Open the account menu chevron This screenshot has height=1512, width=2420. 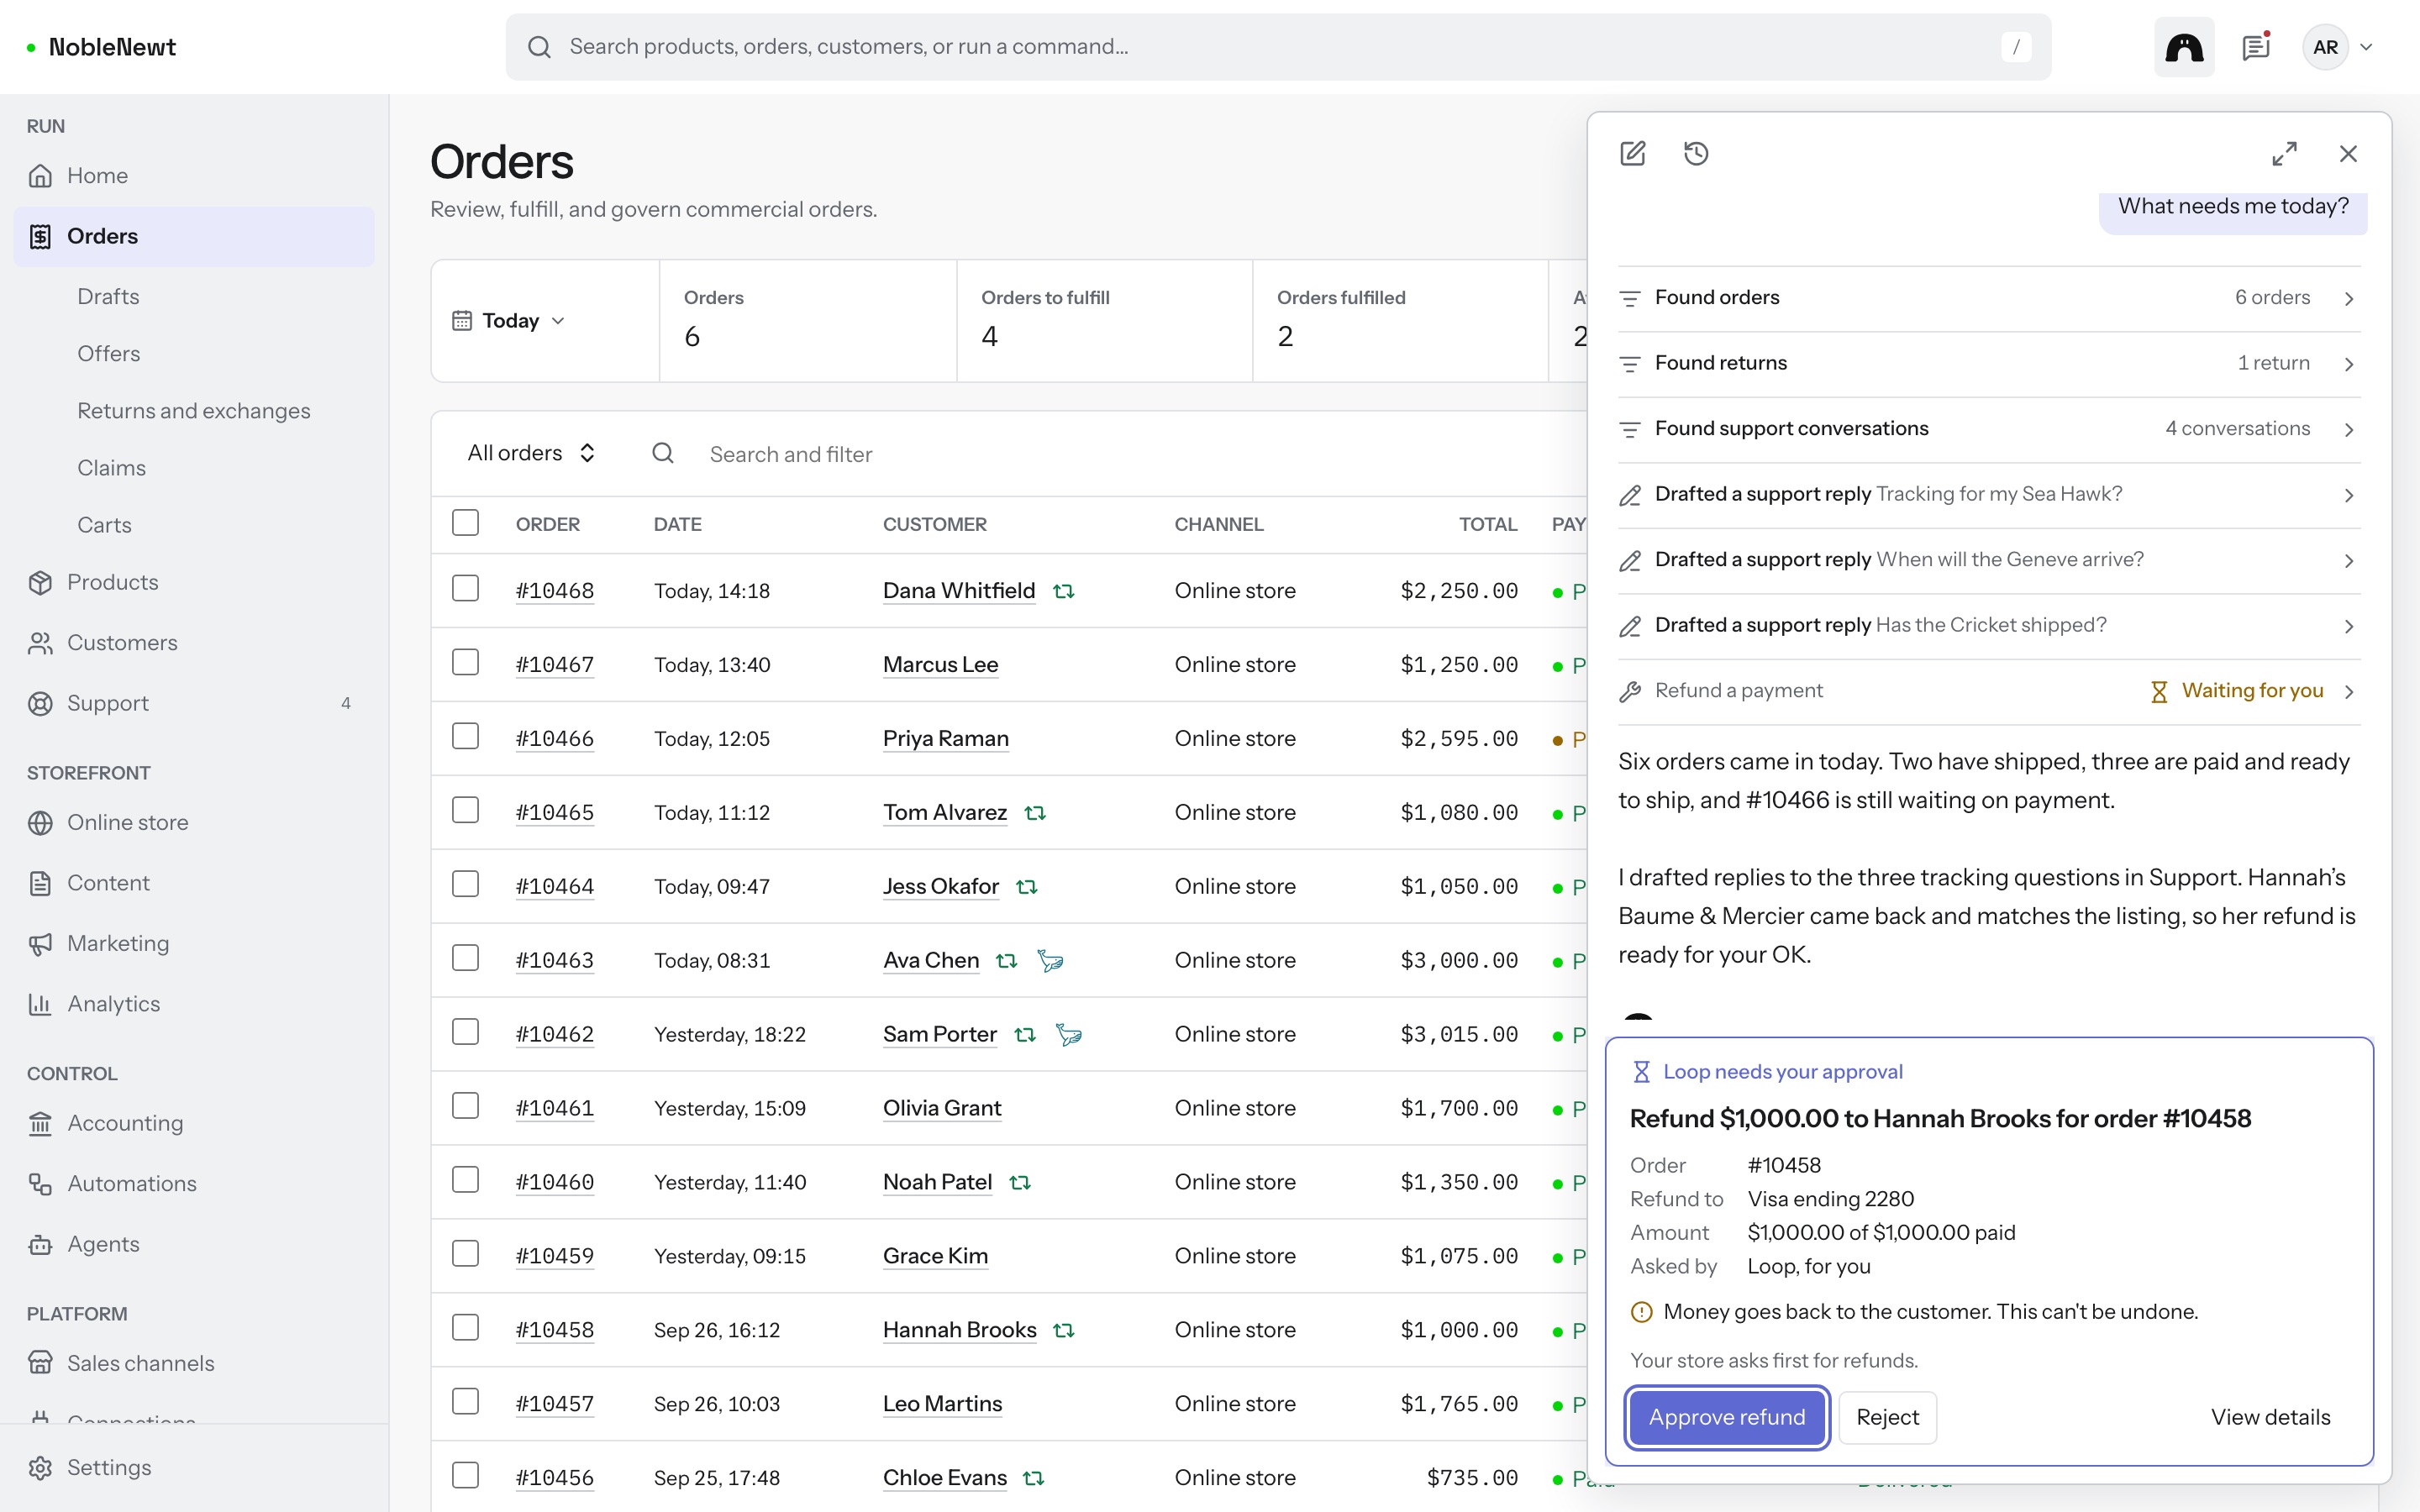(x=2367, y=47)
